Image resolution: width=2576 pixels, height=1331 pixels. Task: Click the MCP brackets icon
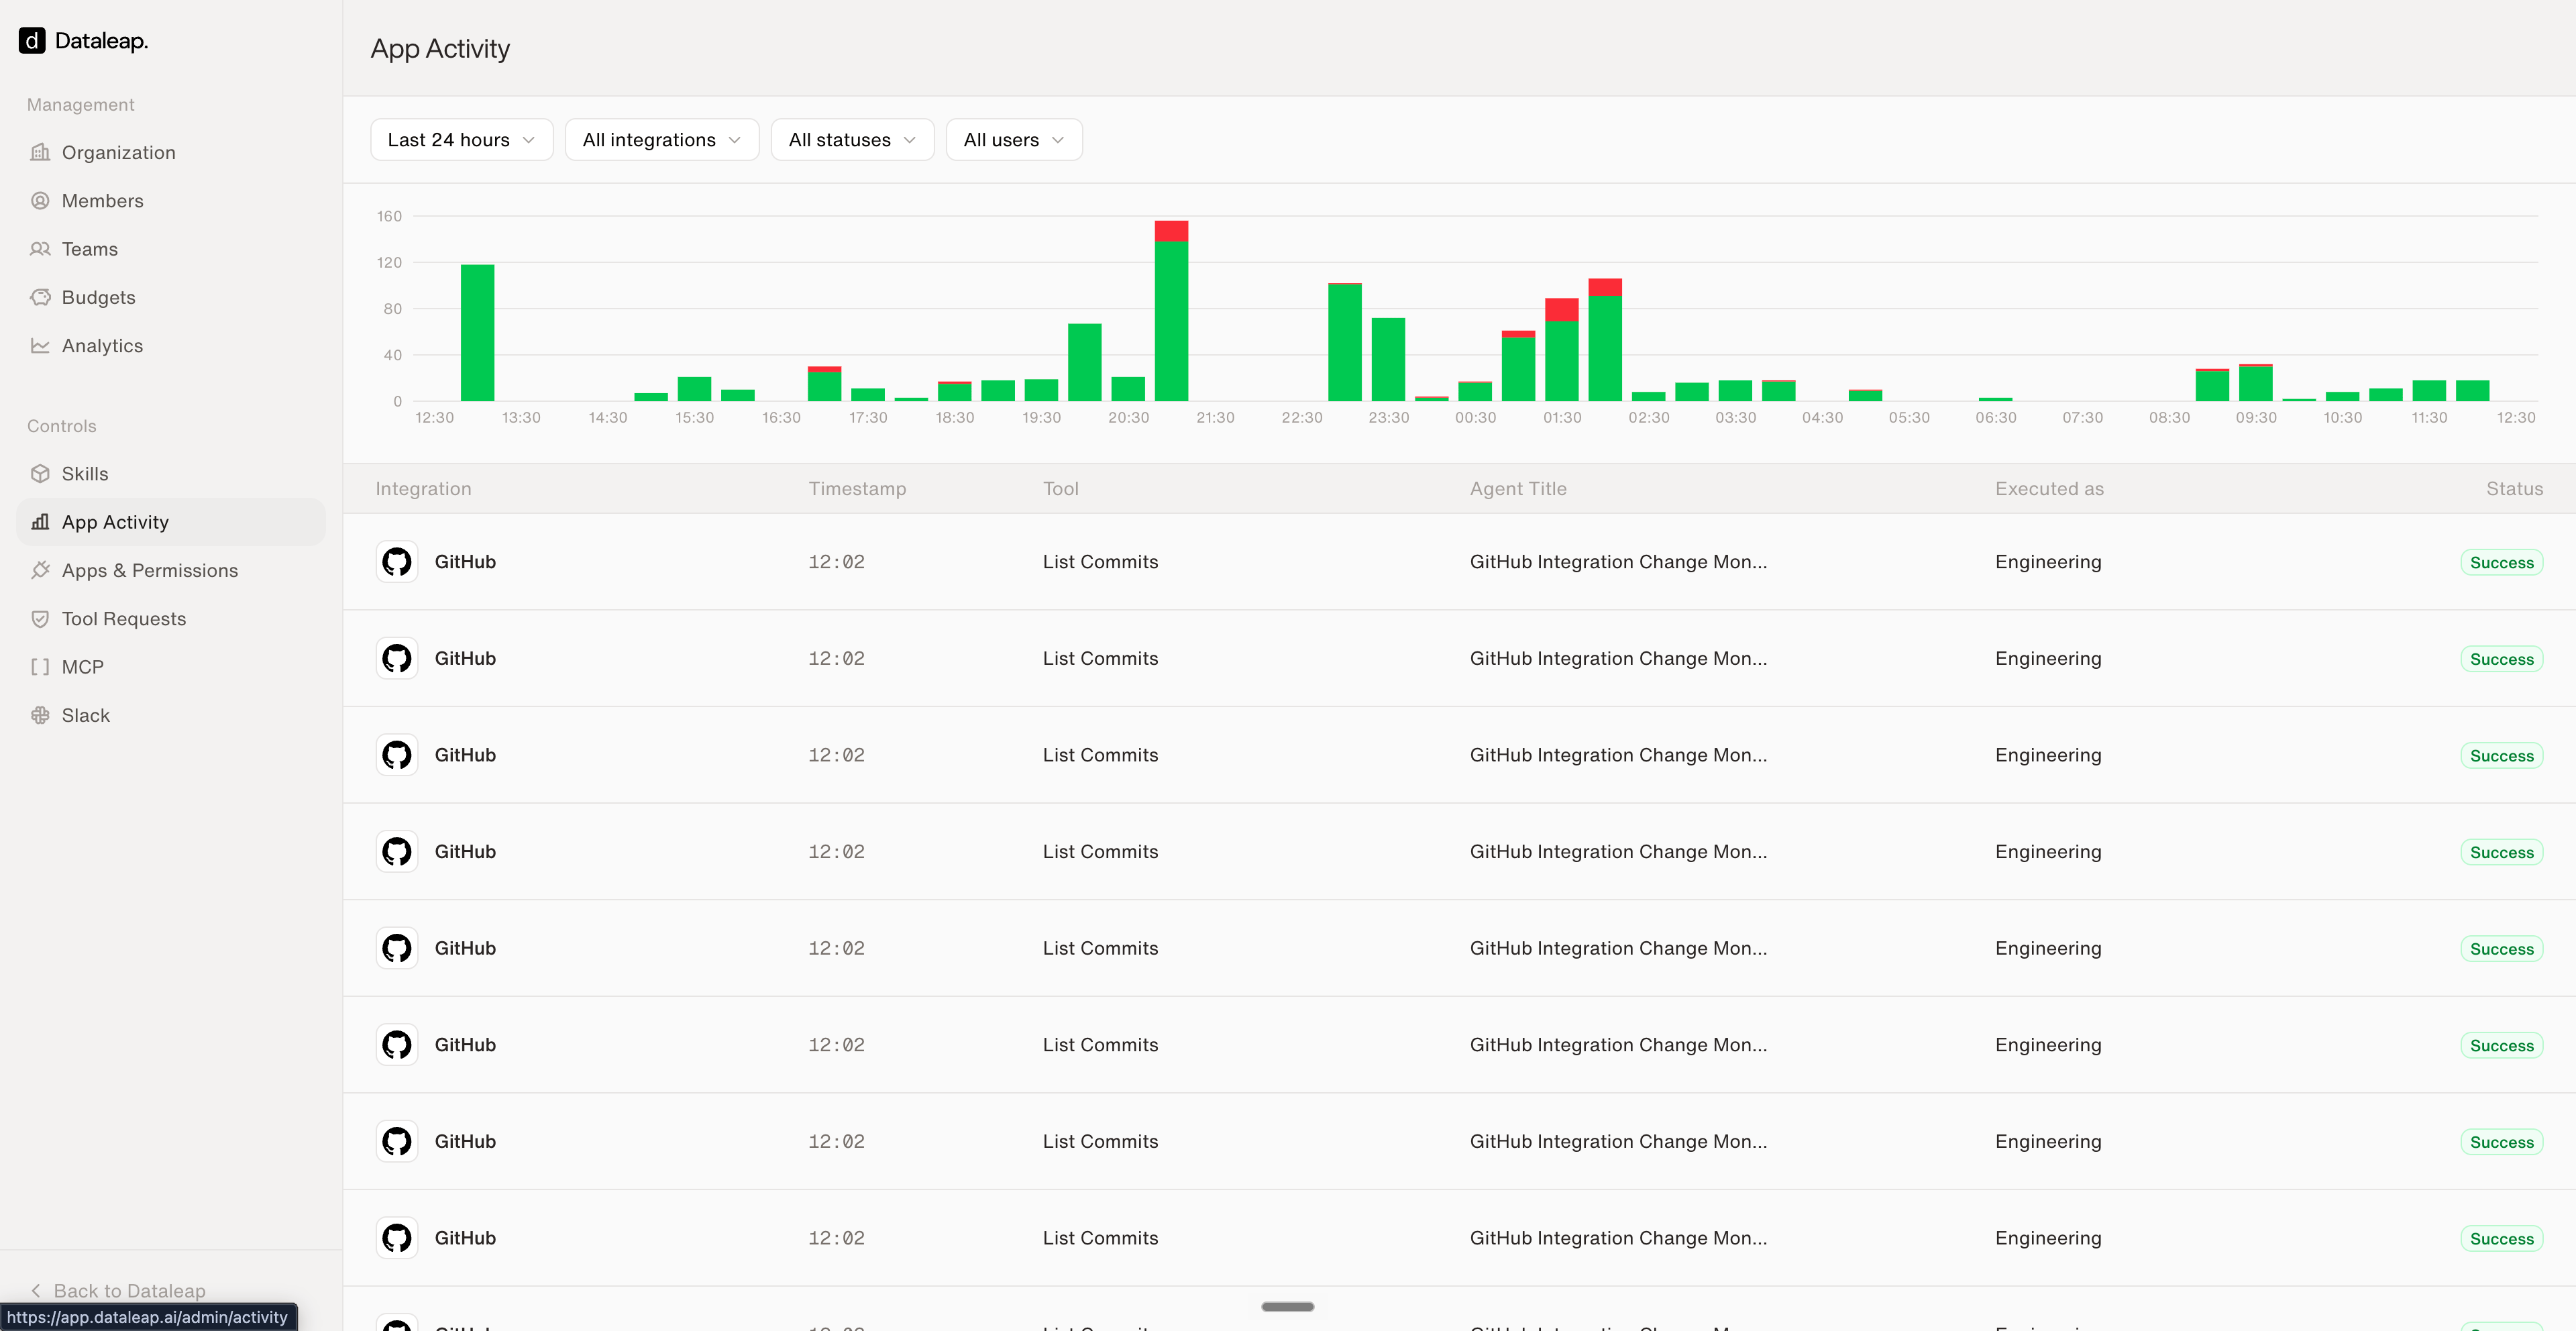click(40, 667)
